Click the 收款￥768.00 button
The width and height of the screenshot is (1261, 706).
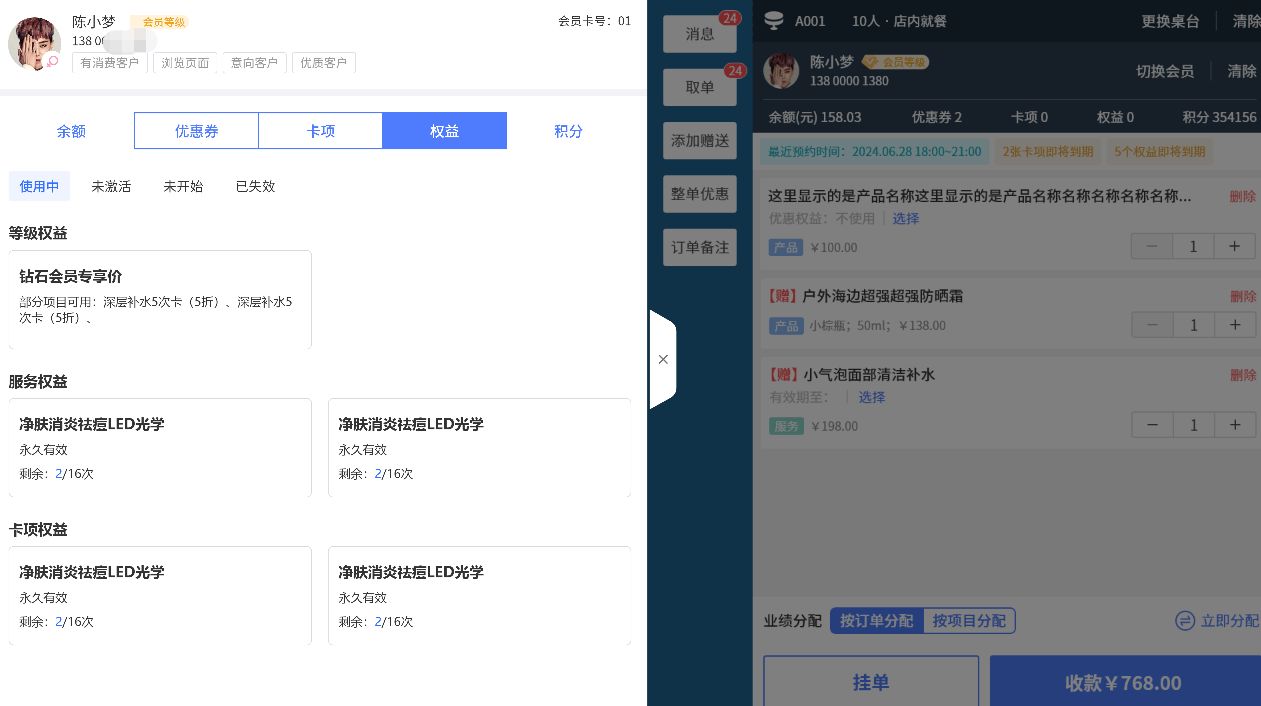1125,682
